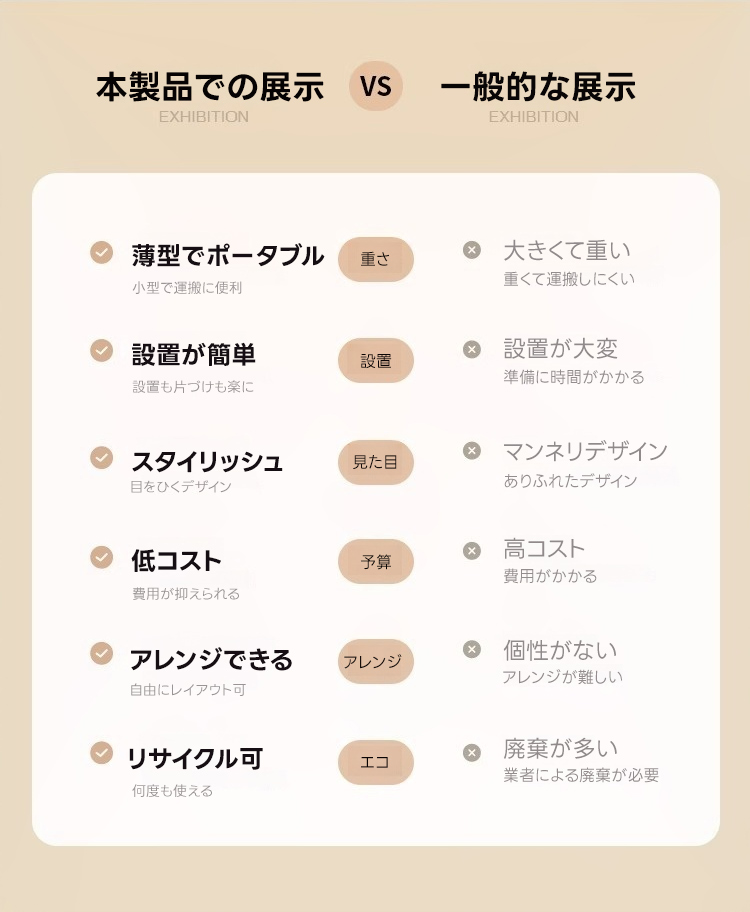Screen dimensions: 750x912
Task: Click the check icon beside 薄型でポータブル
Action: pos(101,251)
